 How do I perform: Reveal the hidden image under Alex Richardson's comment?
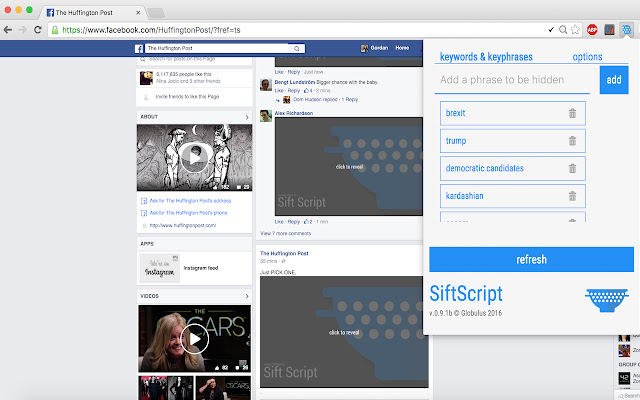pyautogui.click(x=349, y=167)
